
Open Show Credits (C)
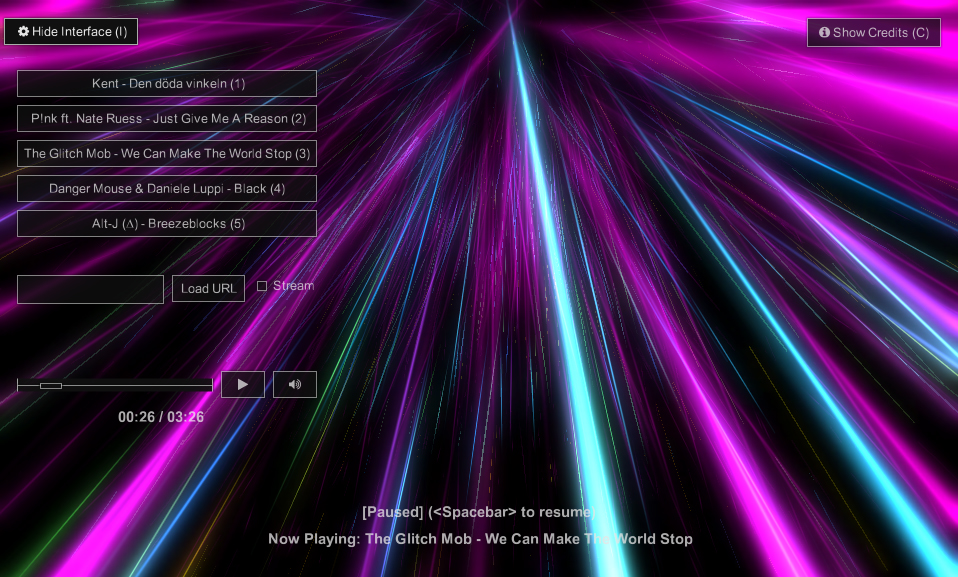point(874,32)
